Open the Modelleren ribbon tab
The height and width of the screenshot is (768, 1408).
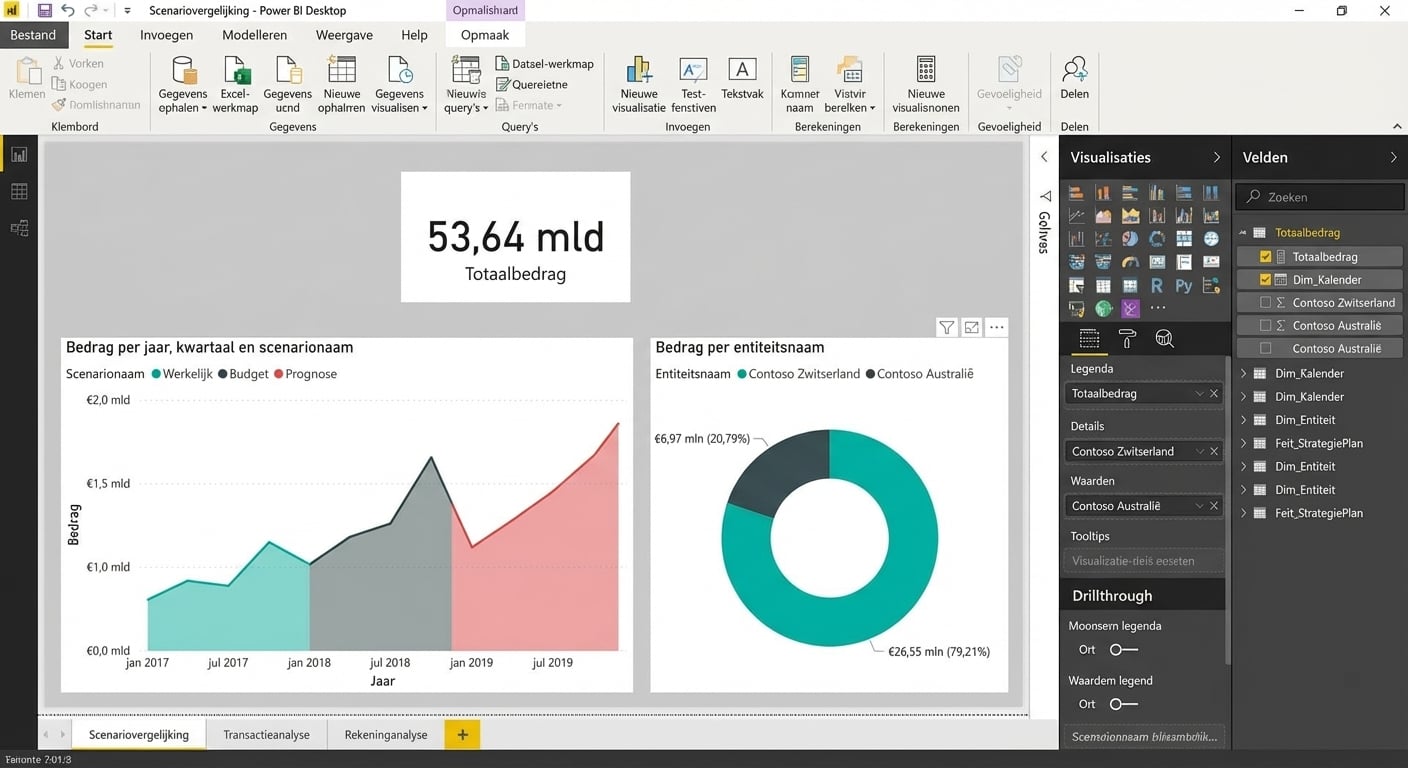click(x=254, y=35)
